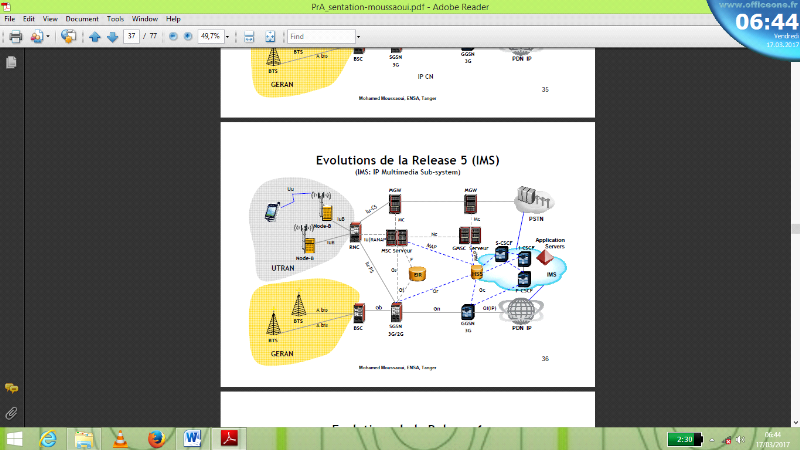The height and width of the screenshot is (450, 800).
Task: Open the Comments panel in left sidebar
Action: click(11, 388)
